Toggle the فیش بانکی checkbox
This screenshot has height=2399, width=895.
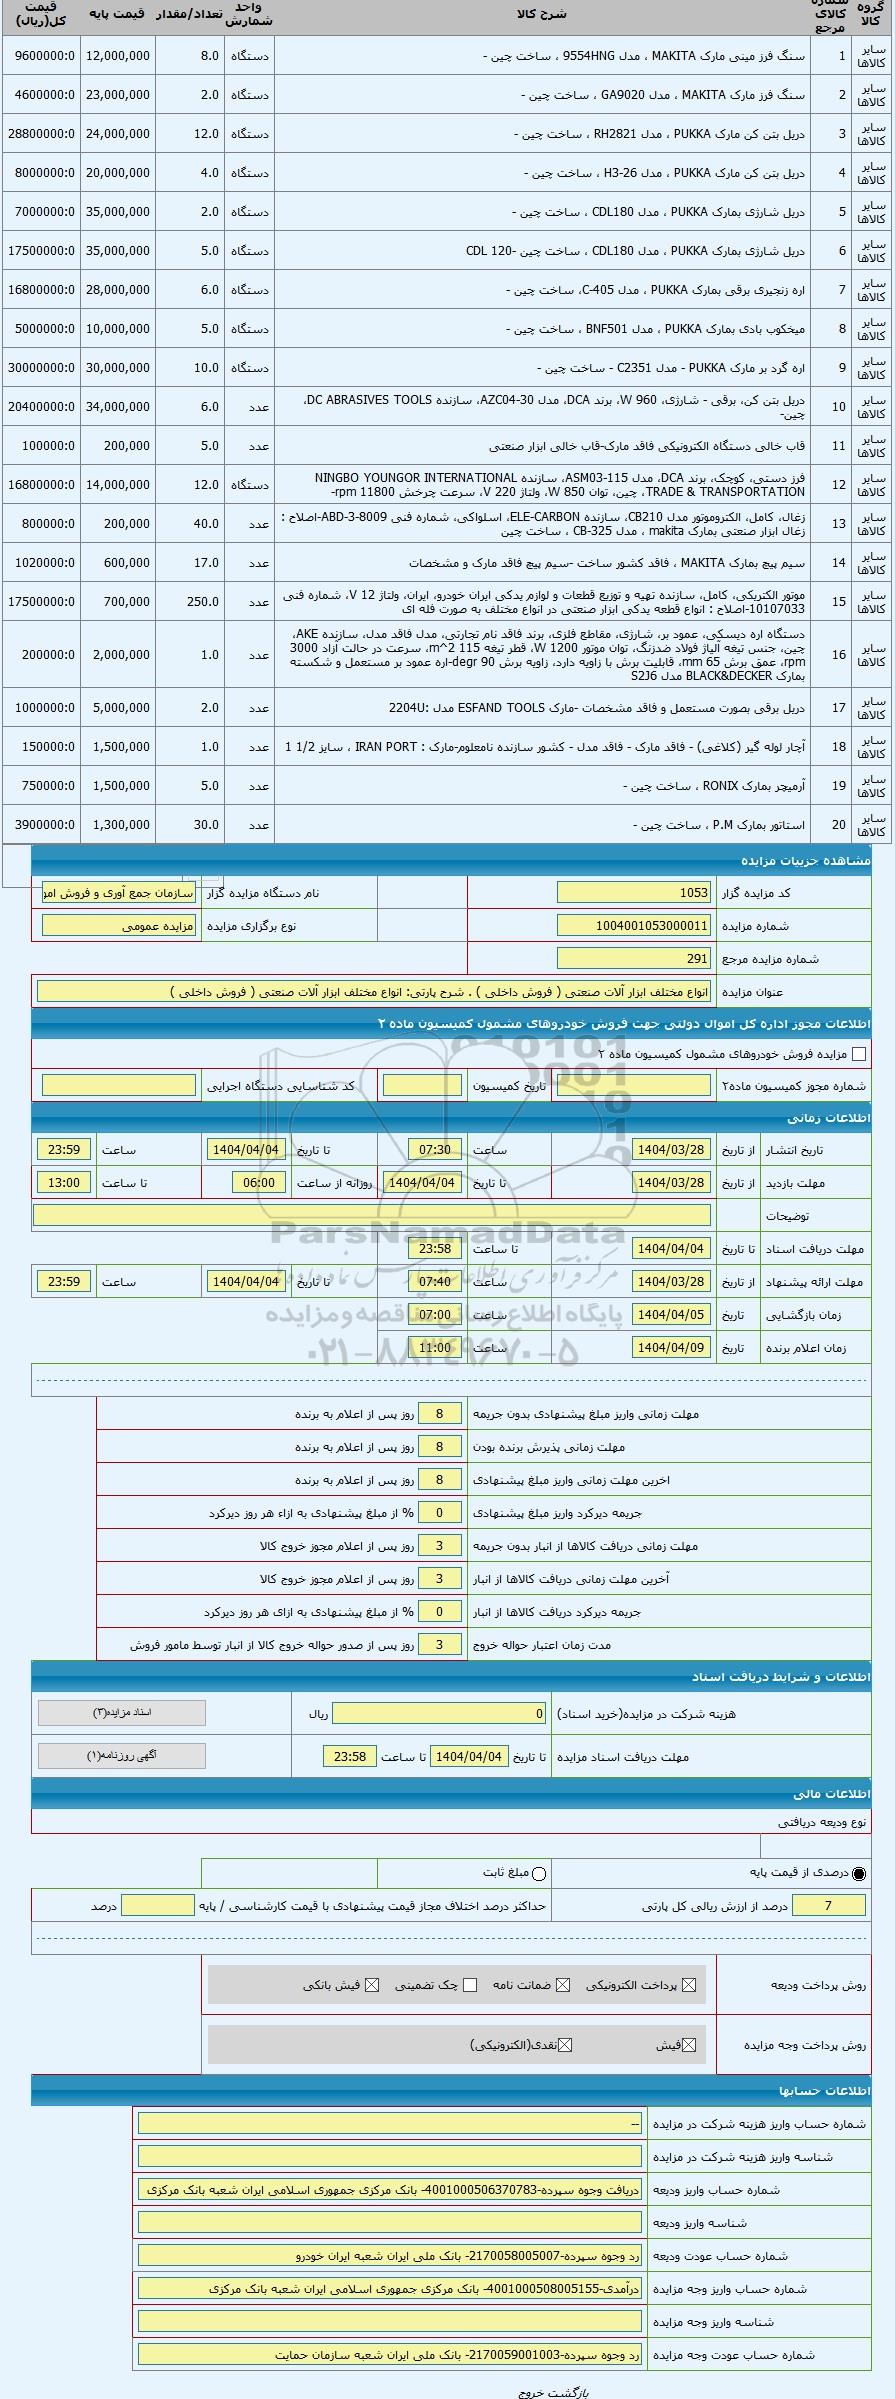[373, 1985]
